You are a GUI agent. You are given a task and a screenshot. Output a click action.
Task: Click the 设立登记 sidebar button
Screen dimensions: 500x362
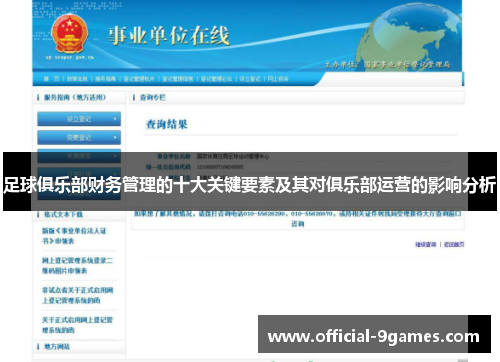point(79,119)
